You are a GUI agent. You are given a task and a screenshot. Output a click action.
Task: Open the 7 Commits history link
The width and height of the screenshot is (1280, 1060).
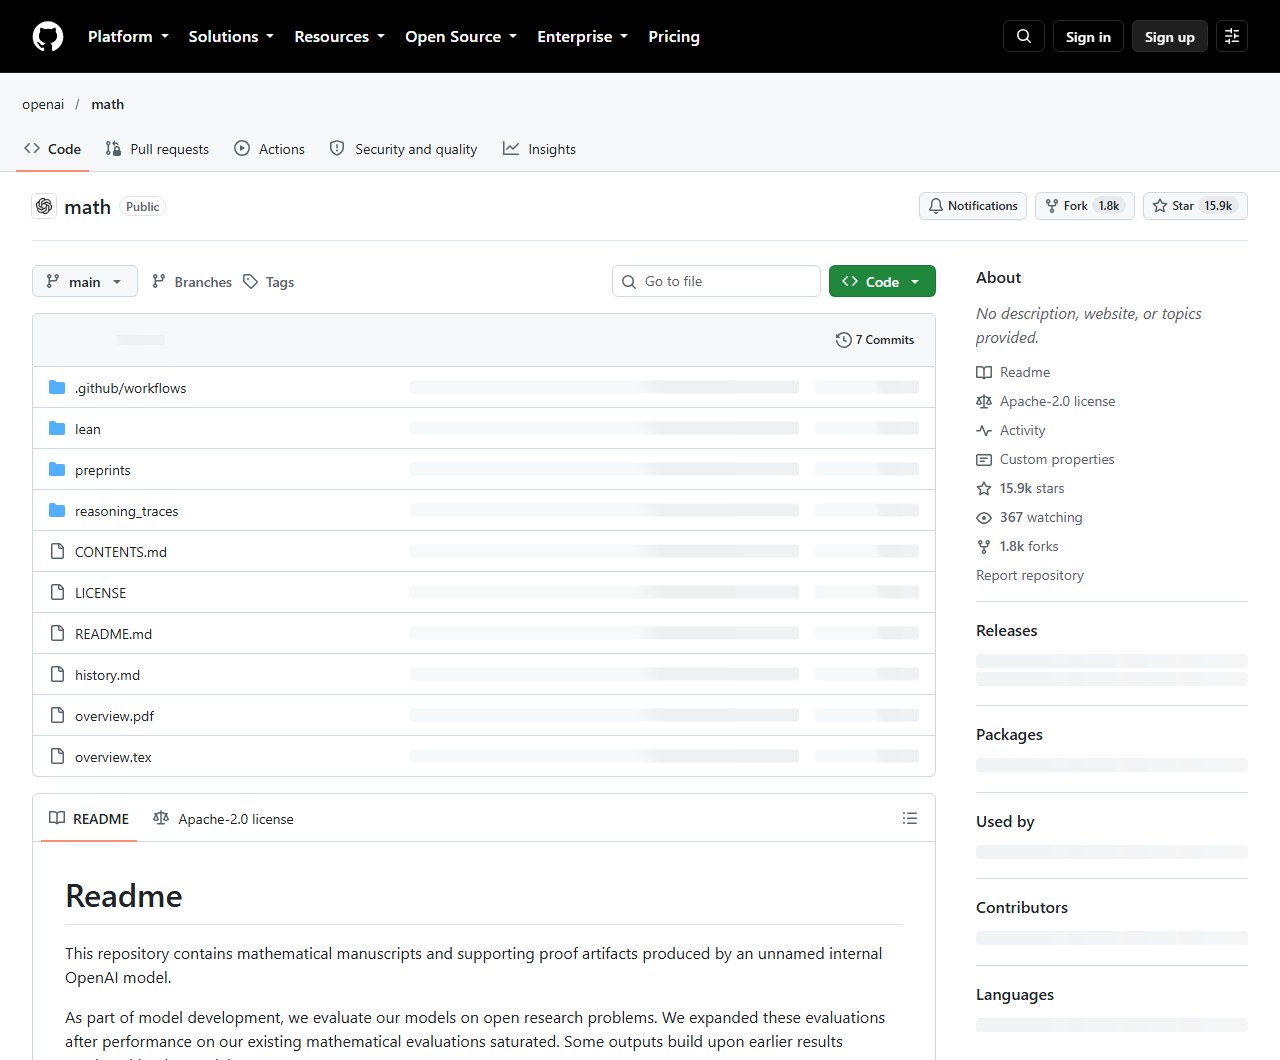[875, 340]
